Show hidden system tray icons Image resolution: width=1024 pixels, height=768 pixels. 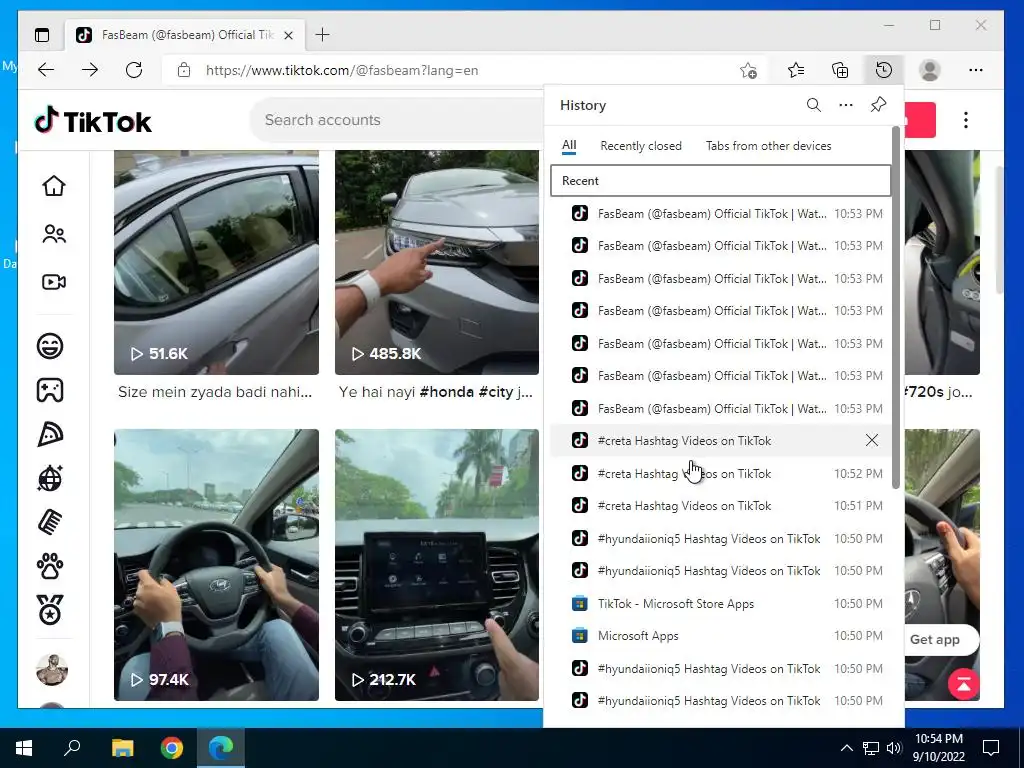pos(846,748)
